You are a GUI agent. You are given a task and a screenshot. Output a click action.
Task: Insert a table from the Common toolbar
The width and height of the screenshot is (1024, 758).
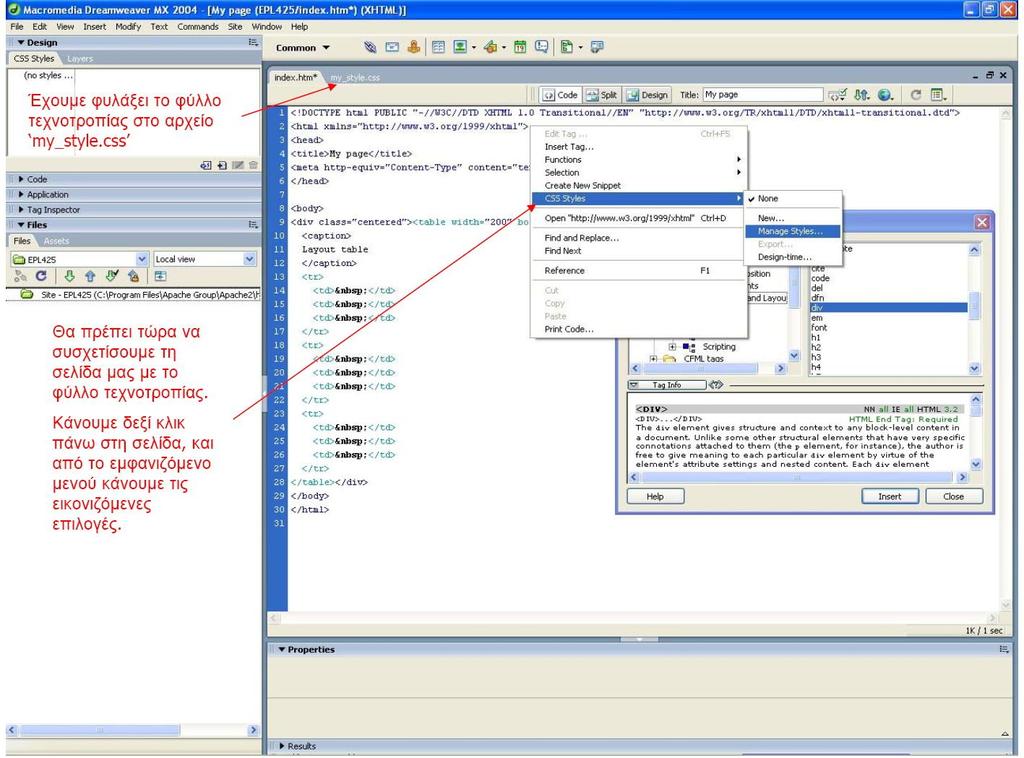click(x=438, y=47)
